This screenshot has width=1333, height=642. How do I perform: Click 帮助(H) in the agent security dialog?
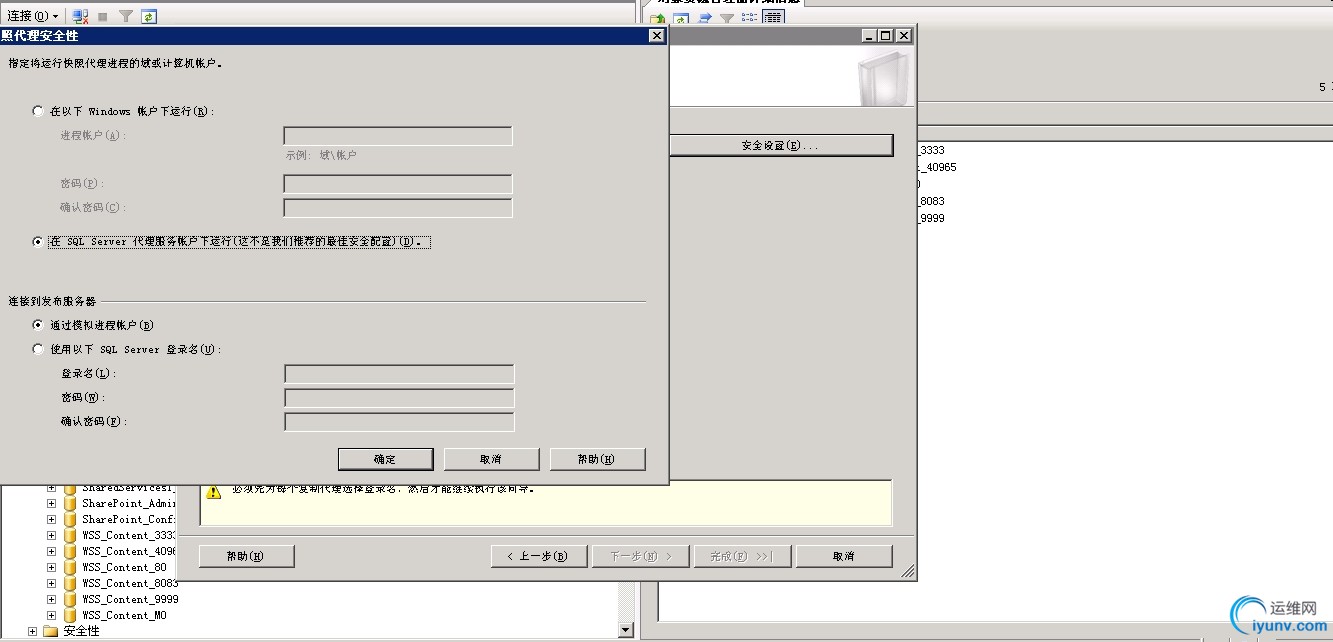(x=597, y=459)
